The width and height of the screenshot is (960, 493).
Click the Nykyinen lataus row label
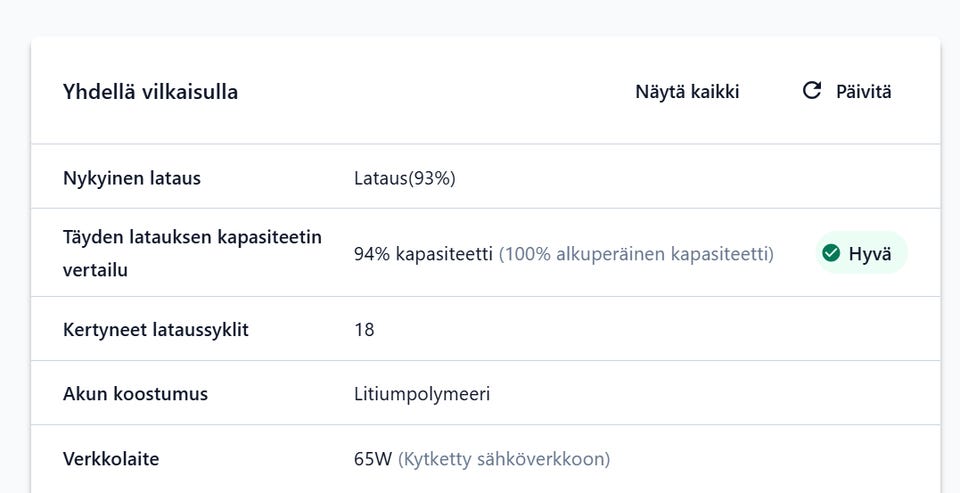tap(132, 179)
